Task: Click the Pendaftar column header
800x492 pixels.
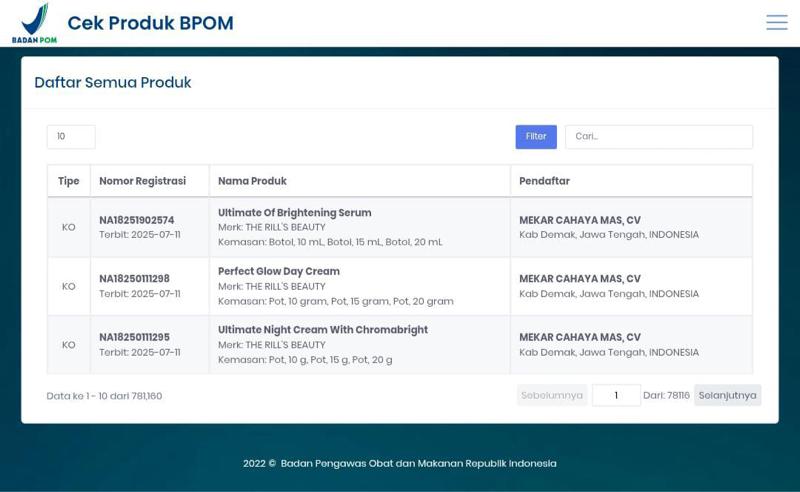Action: tap(544, 181)
